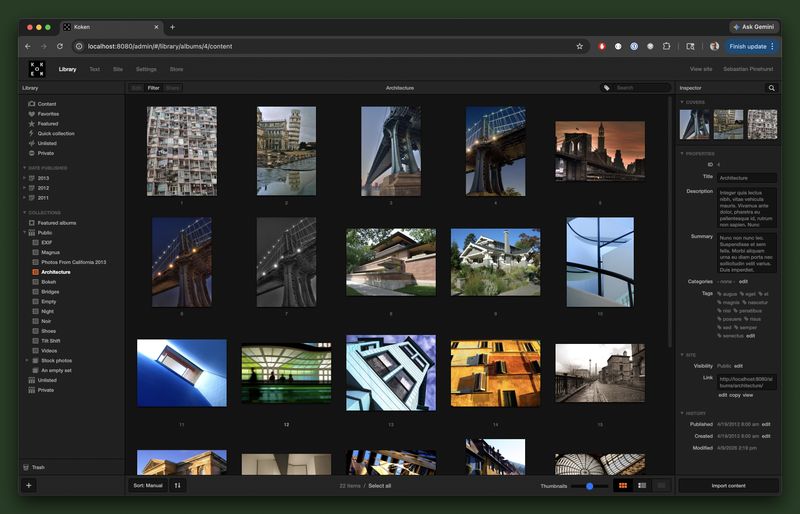This screenshot has height=514, width=800.
Task: Collapse the Public album set
Action: pos(24,233)
